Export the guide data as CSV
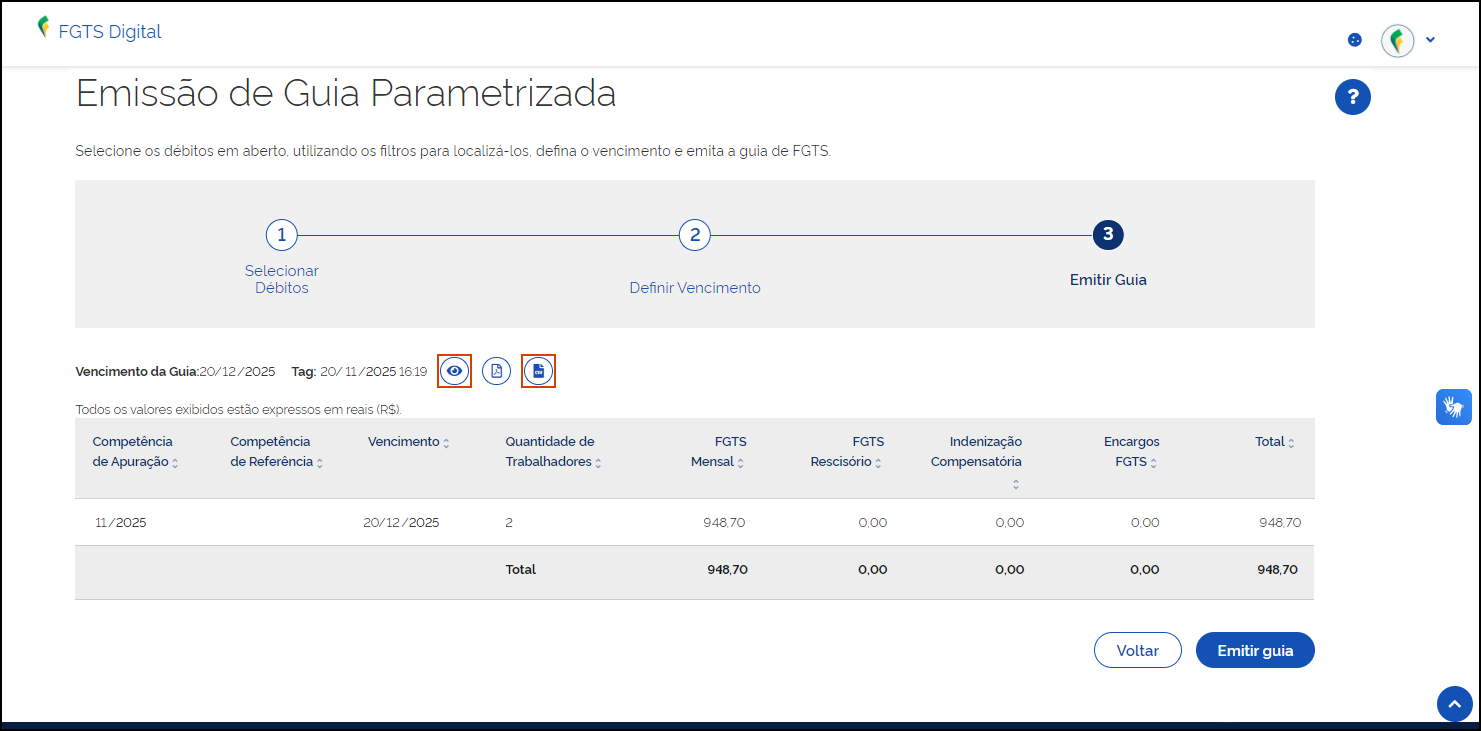The height and width of the screenshot is (731, 1481). tap(538, 371)
